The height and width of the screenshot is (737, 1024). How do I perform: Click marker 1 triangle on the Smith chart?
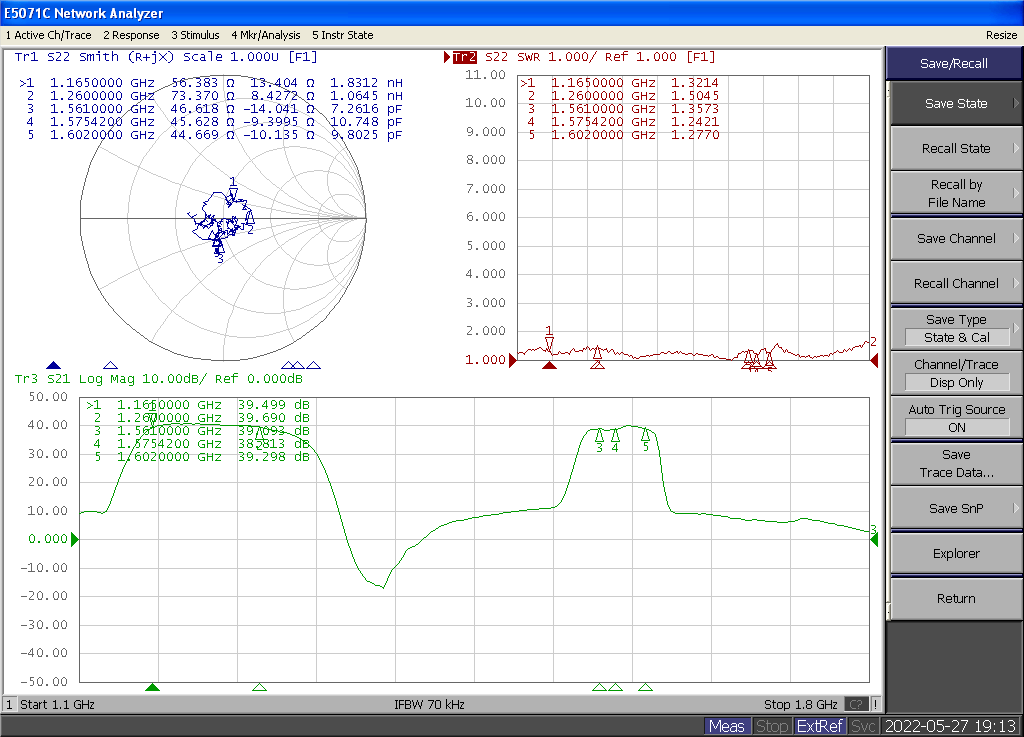[234, 193]
